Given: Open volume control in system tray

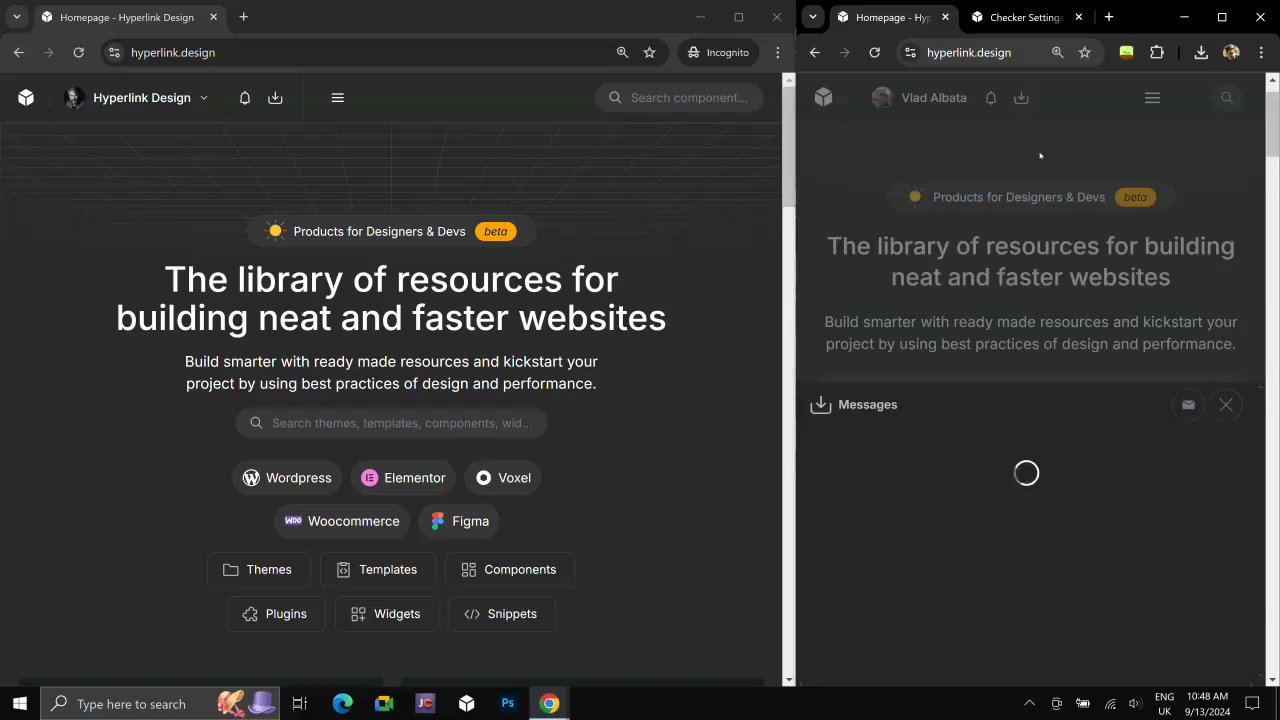Looking at the screenshot, I should point(1135,704).
